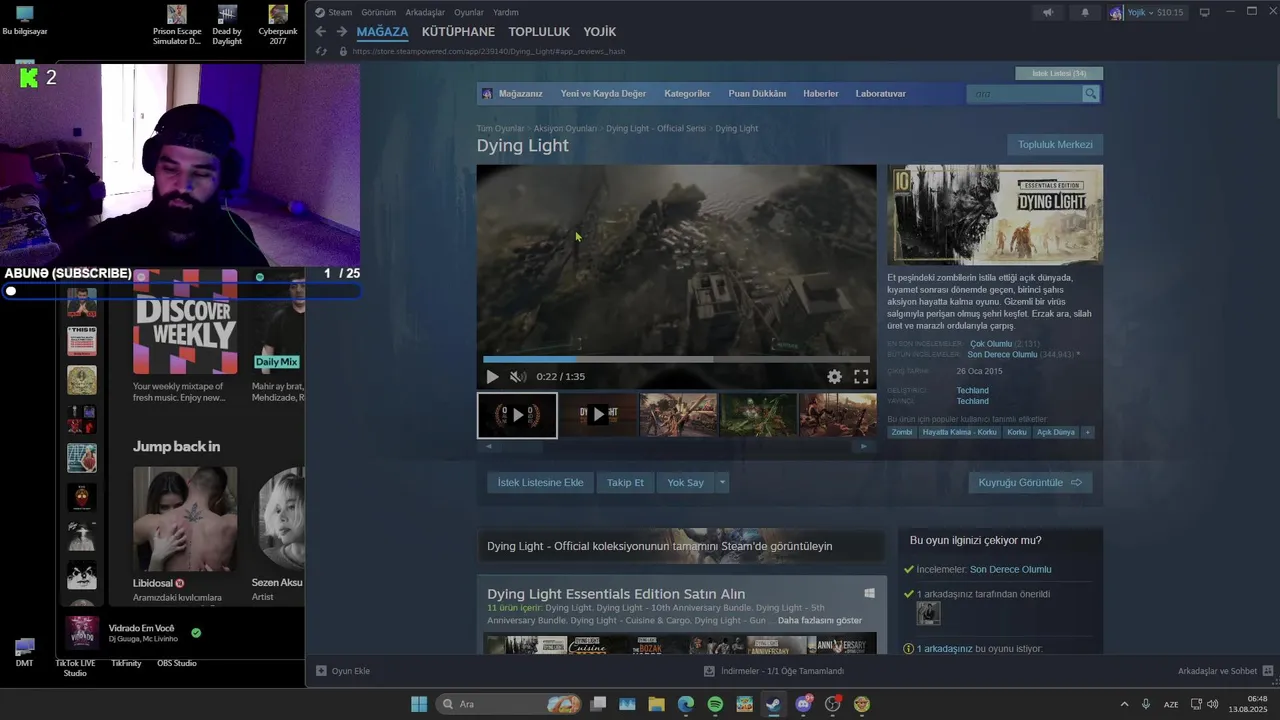
Task: Expand the Kategoriler menu
Action: [x=687, y=93]
